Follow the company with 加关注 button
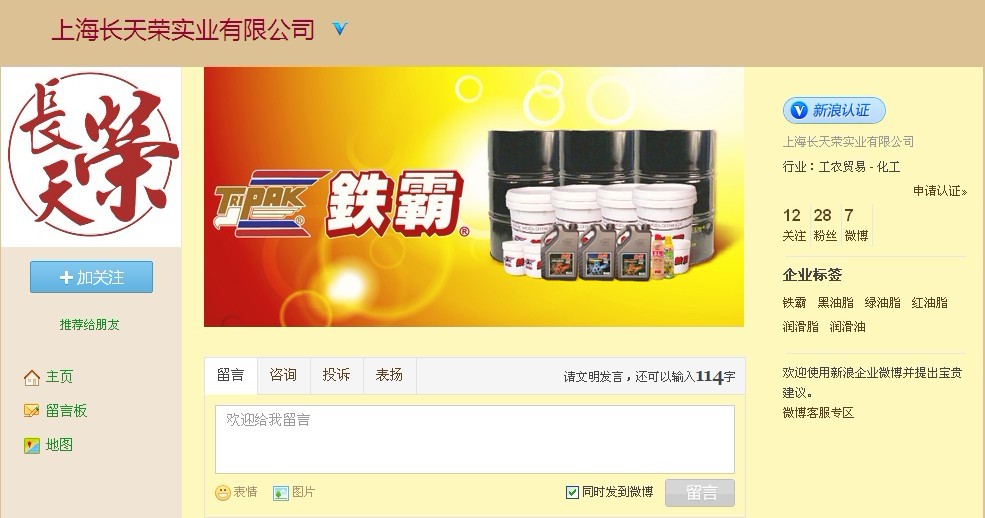The width and height of the screenshot is (985, 518). [91, 277]
